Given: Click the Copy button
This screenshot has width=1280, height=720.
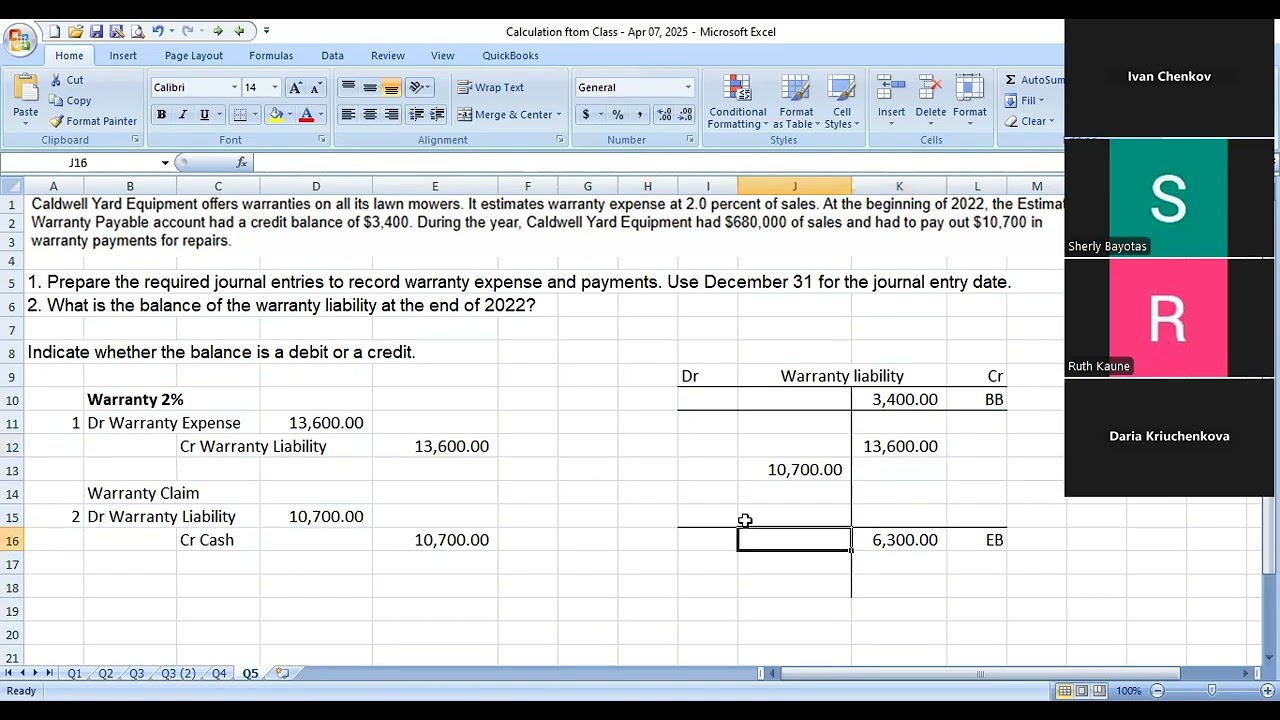Looking at the screenshot, I should coord(71,100).
